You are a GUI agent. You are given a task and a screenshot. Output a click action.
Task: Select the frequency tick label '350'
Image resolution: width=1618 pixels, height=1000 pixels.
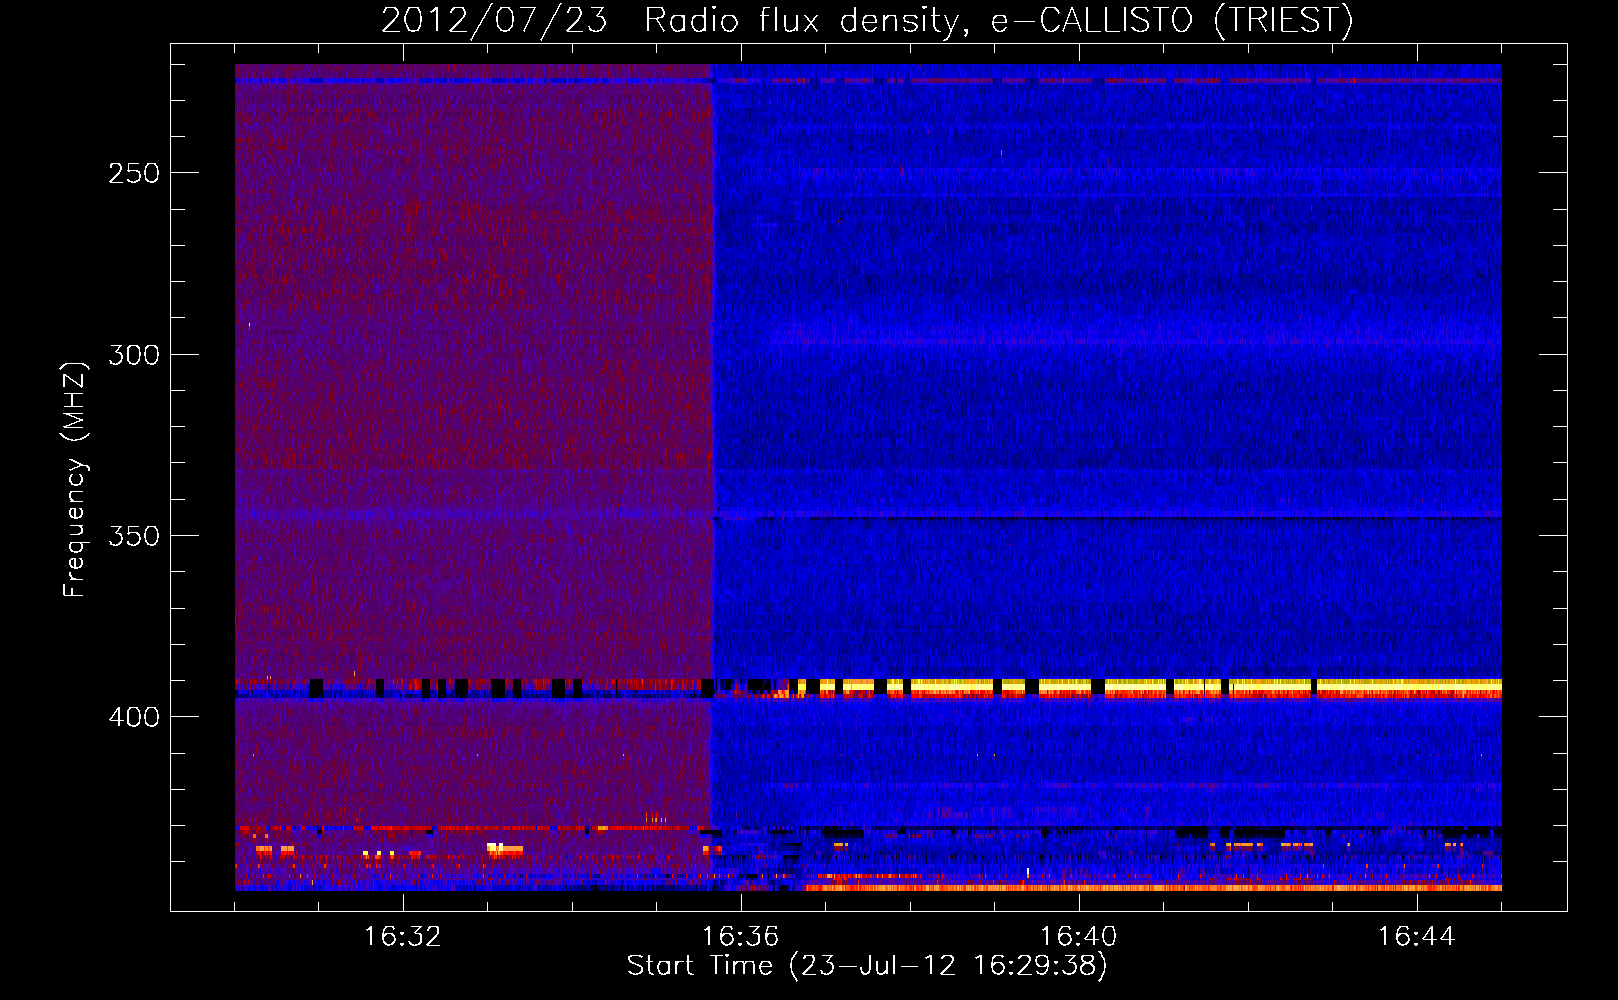(134, 536)
